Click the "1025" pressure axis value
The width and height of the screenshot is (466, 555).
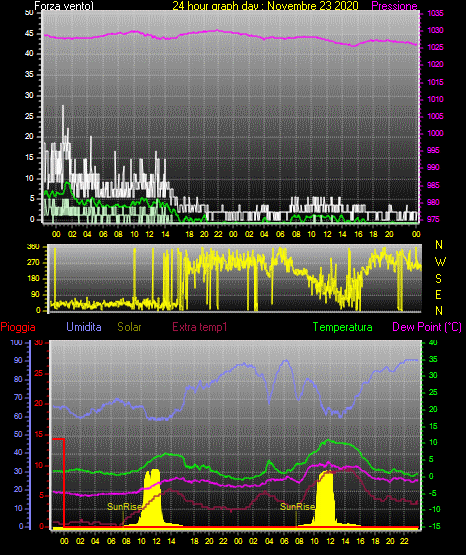pos(435,47)
